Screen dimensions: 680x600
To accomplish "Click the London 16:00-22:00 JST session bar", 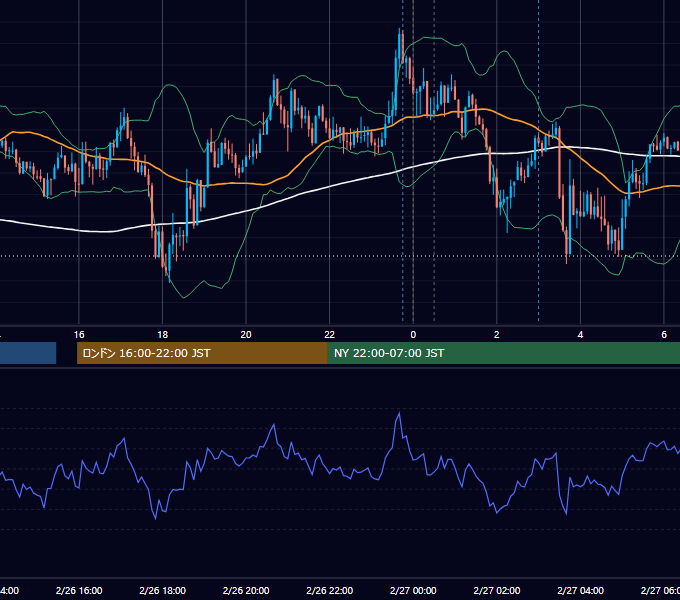I will [x=202, y=353].
